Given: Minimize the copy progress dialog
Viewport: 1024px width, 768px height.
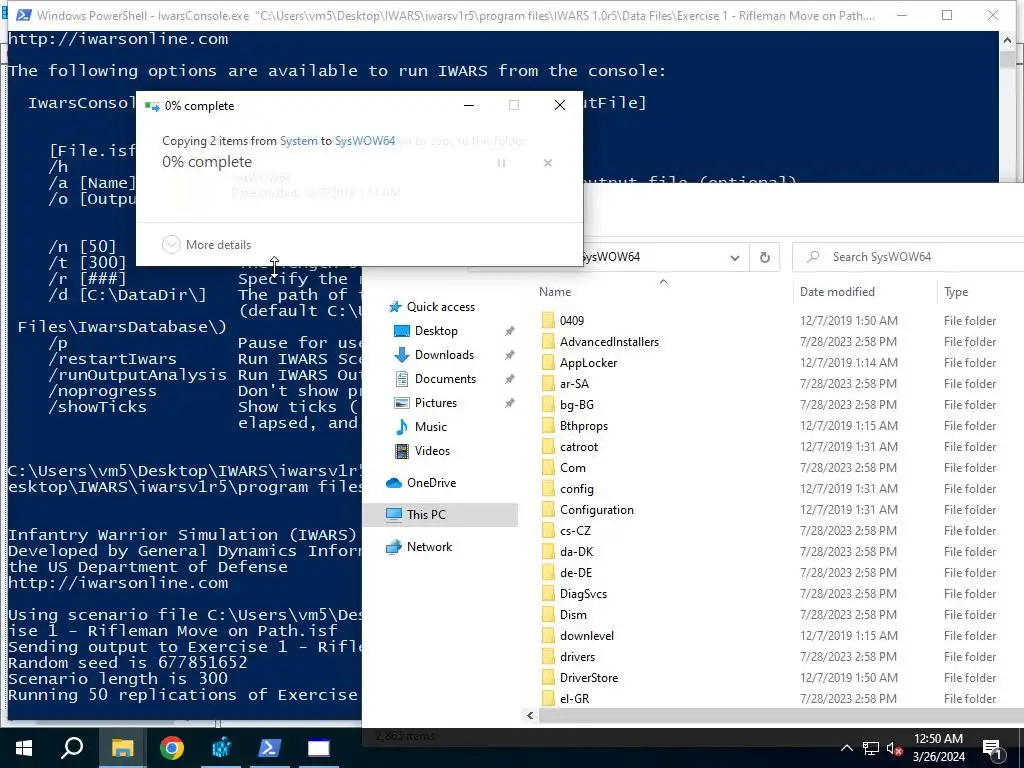Looking at the screenshot, I should pyautogui.click(x=469, y=106).
